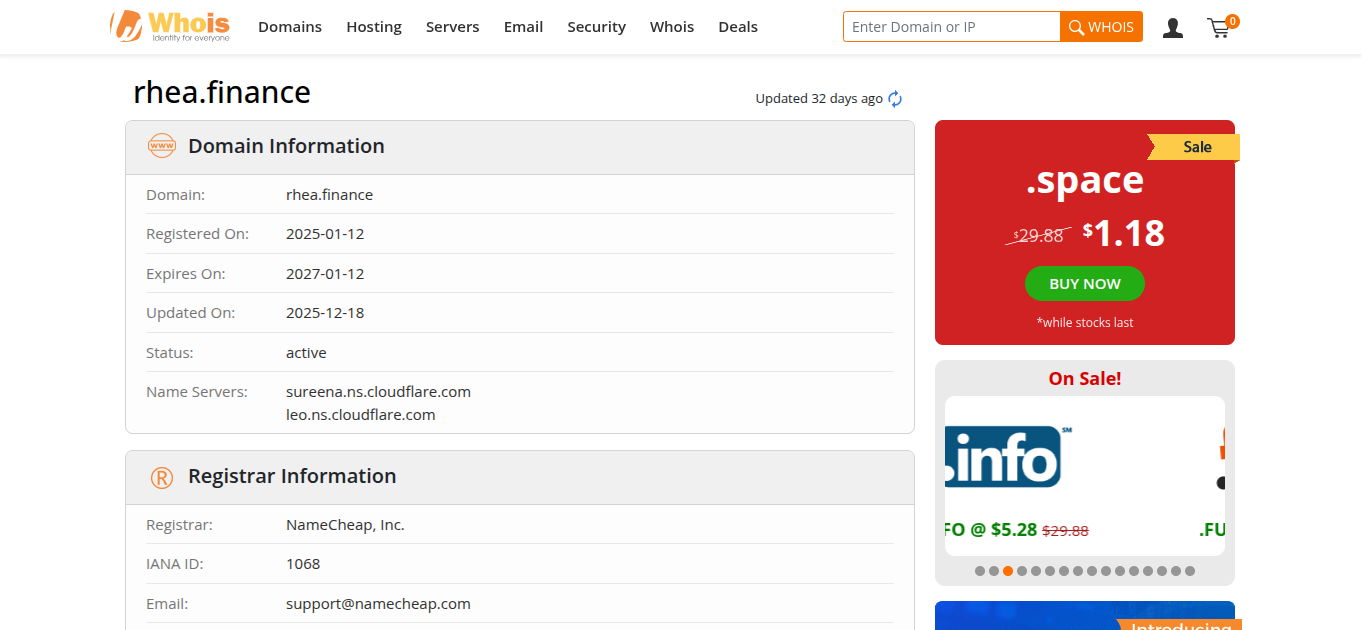1362x630 pixels.
Task: Click name server sureena.ns.cloudflare.com
Action: pyautogui.click(x=378, y=392)
